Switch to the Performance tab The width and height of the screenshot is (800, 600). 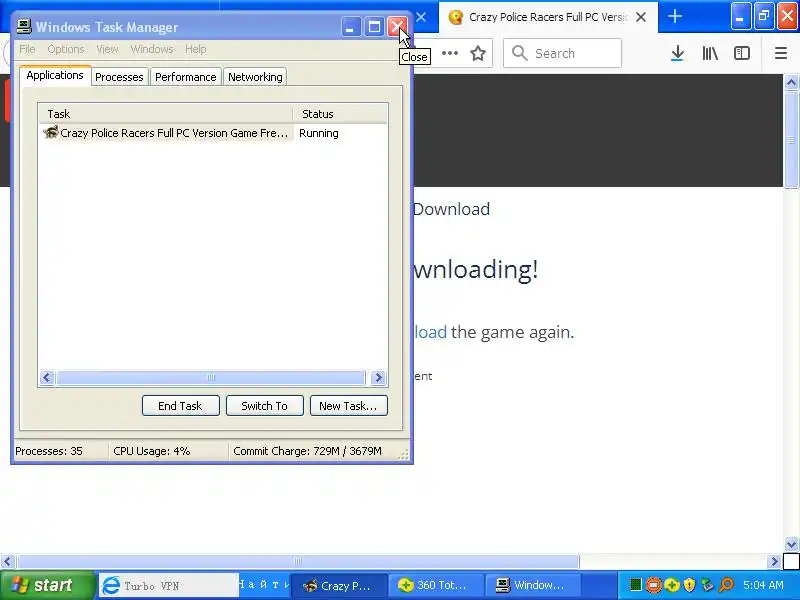tap(186, 77)
